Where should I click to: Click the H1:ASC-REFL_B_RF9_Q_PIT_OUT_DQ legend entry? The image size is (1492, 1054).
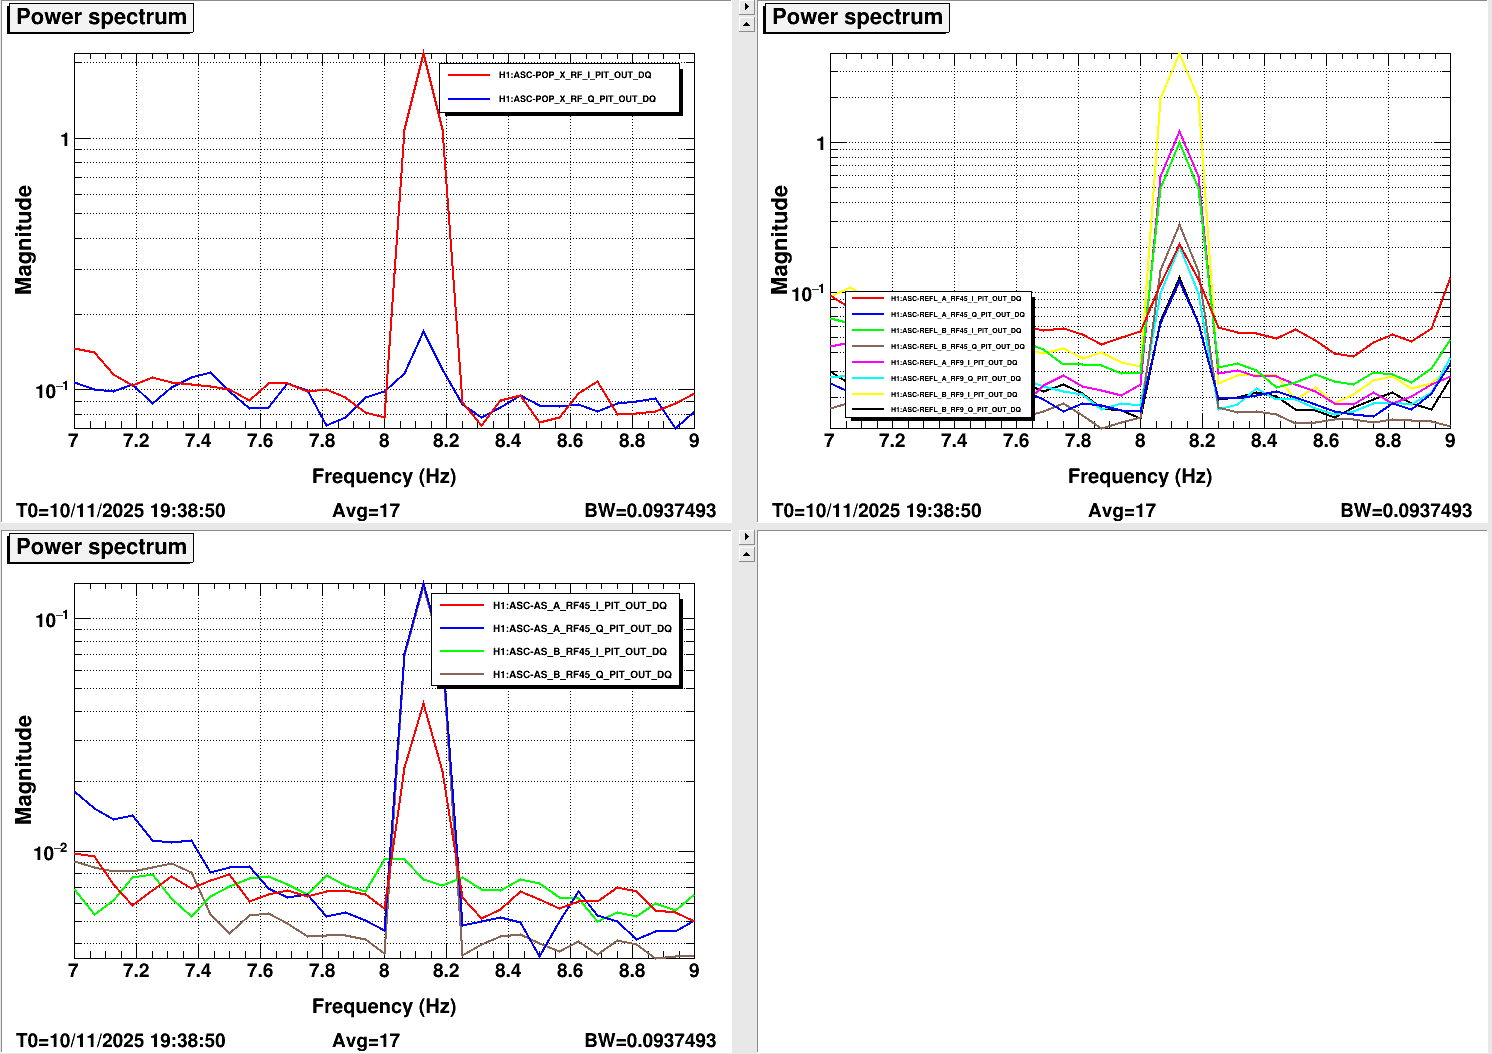pos(955,410)
